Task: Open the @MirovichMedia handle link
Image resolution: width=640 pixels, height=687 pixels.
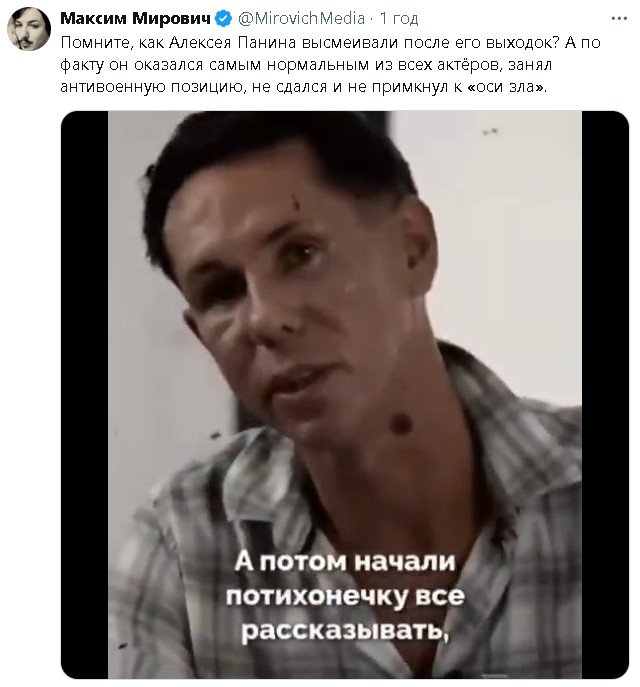Action: pyautogui.click(x=301, y=18)
